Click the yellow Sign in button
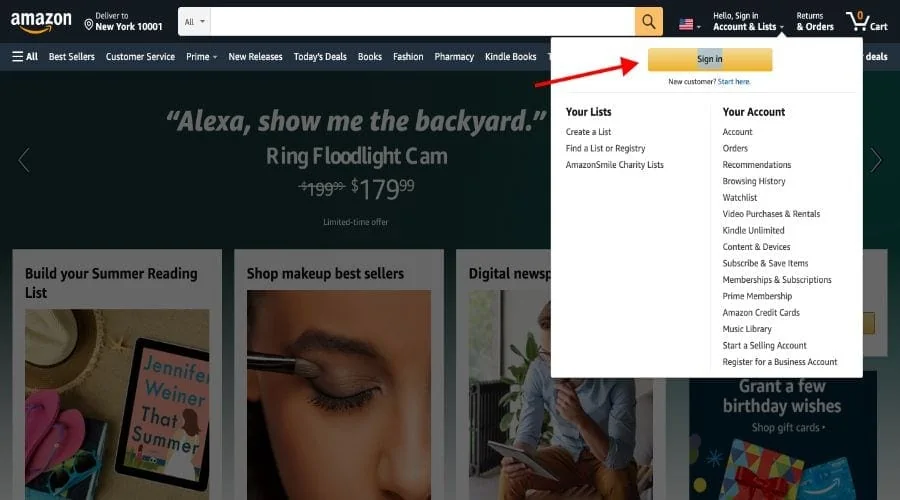This screenshot has height=500, width=900. tap(710, 59)
